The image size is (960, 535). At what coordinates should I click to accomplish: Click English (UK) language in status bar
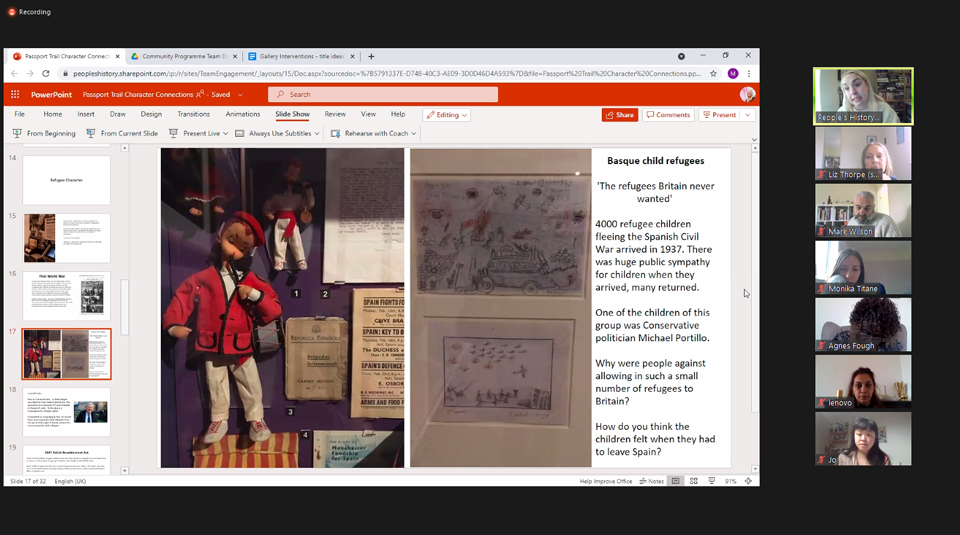pos(70,481)
